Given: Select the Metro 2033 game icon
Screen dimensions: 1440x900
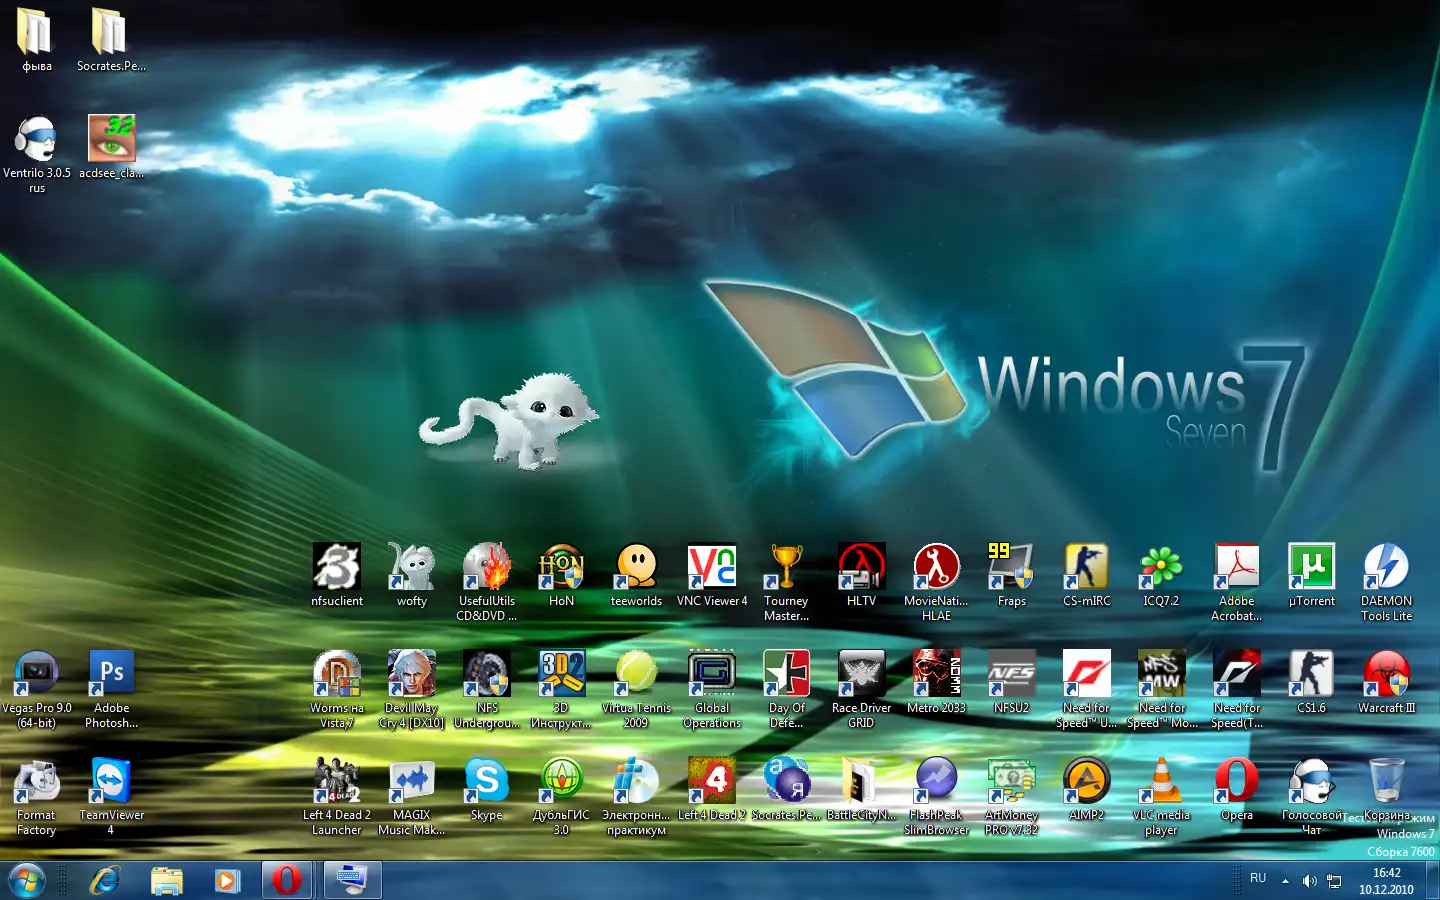Looking at the screenshot, I should click(x=936, y=674).
